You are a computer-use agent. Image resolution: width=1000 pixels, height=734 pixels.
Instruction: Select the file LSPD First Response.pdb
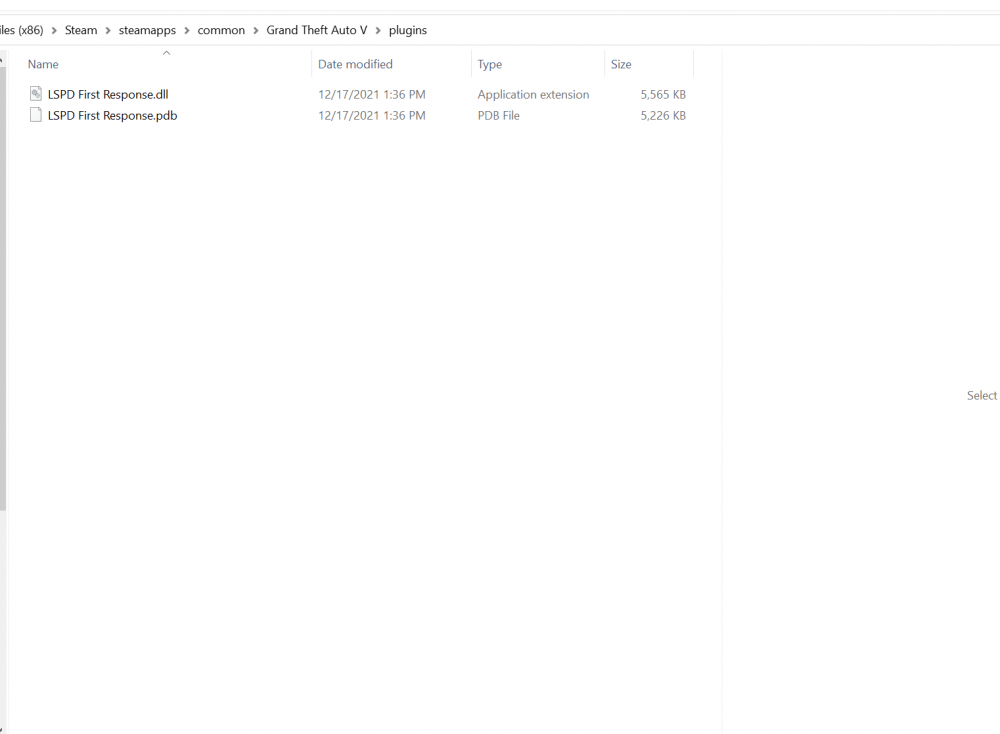113,115
